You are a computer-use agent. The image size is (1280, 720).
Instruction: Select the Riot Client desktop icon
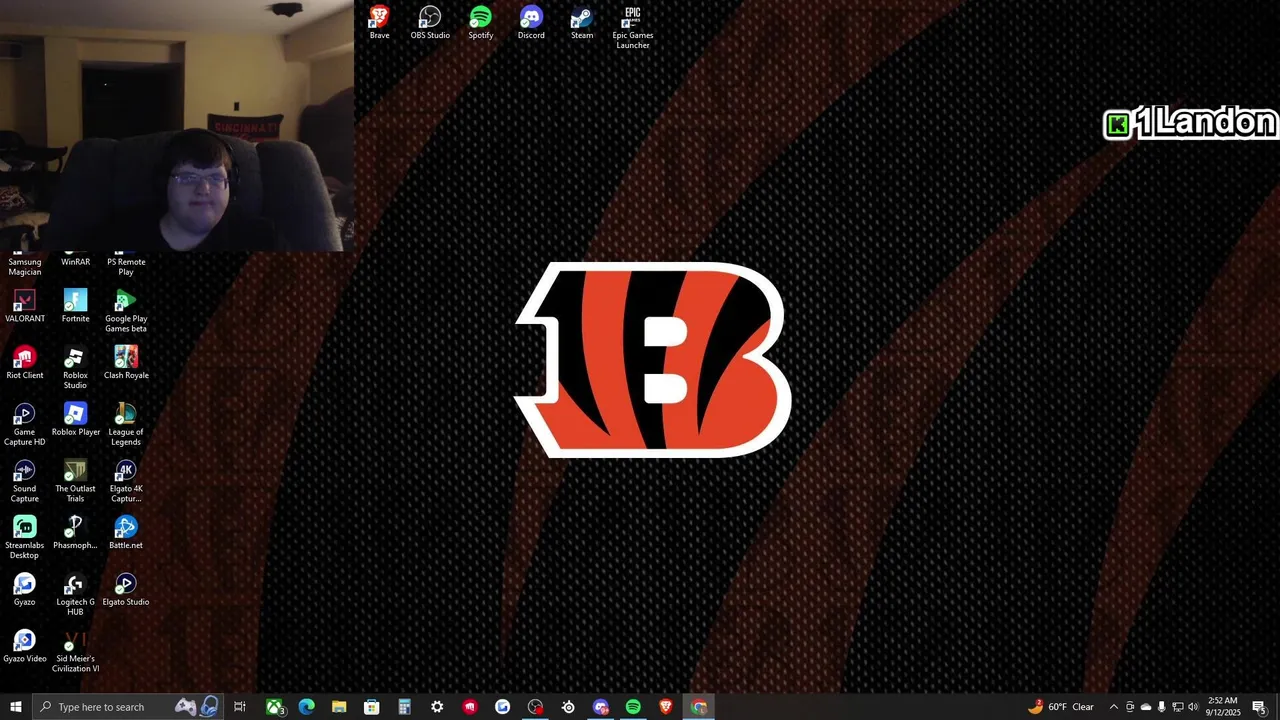25,363
